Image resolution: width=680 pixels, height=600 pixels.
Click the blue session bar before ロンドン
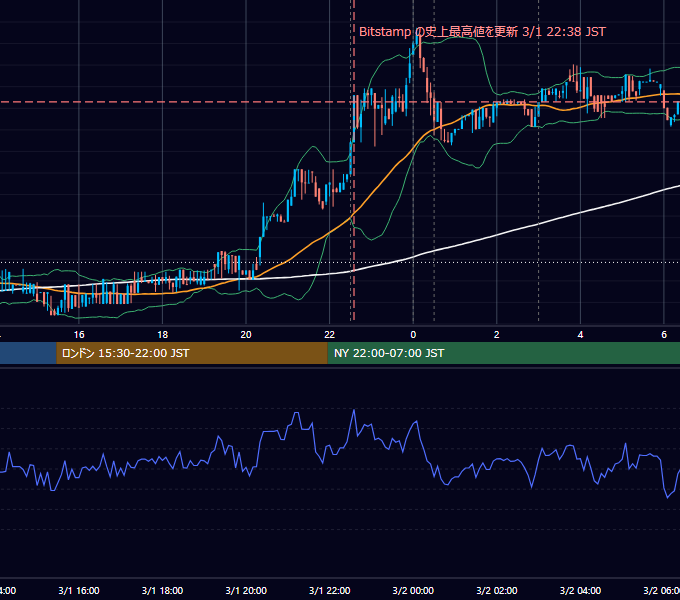28,353
